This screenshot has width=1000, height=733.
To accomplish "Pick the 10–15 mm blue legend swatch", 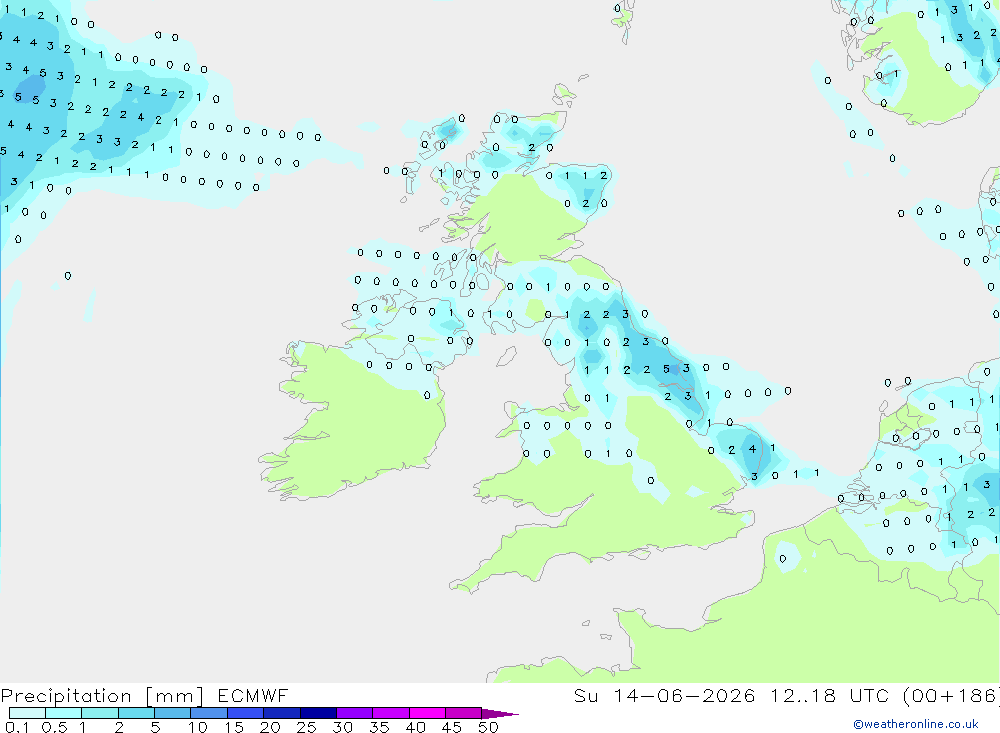I will coord(209,713).
